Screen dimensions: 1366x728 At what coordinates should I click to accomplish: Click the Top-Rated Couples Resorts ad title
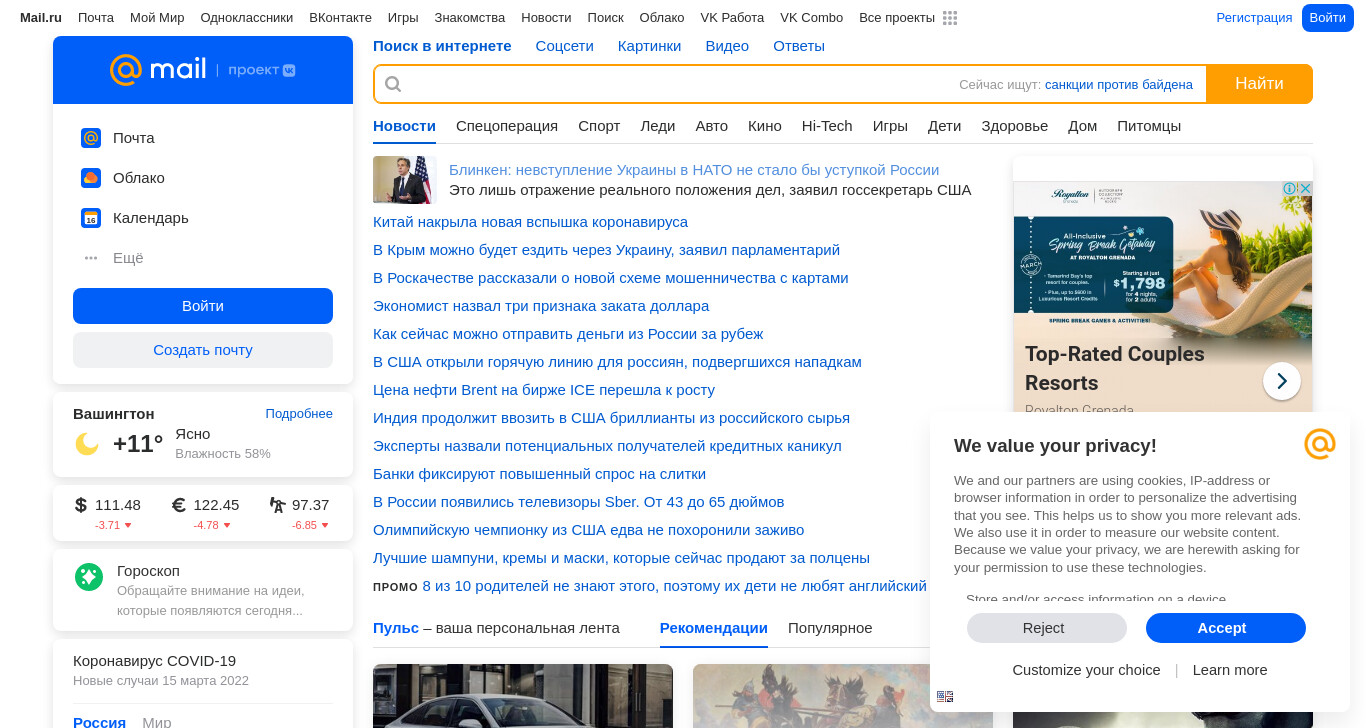click(x=1115, y=368)
